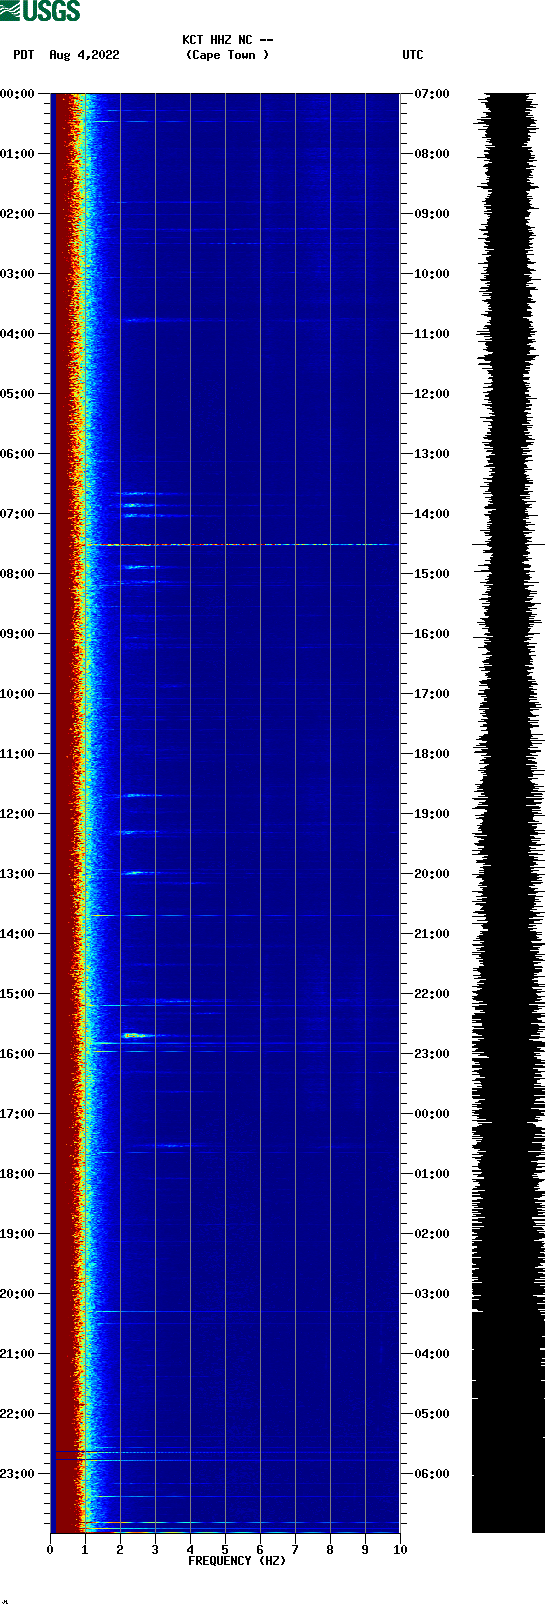Click the FREQUENCY (HZ) axis label
The width and height of the screenshot is (552, 1613).
point(237,1561)
